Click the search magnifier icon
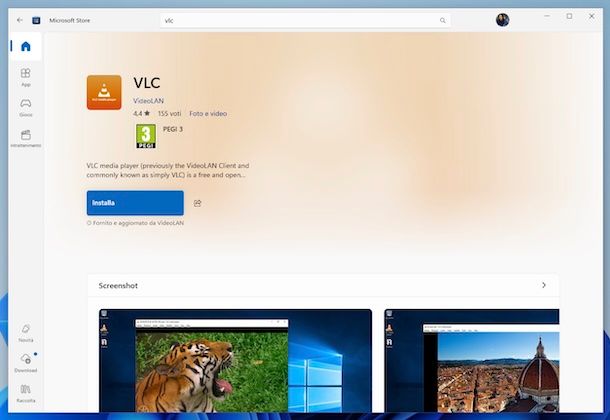 coord(443,21)
